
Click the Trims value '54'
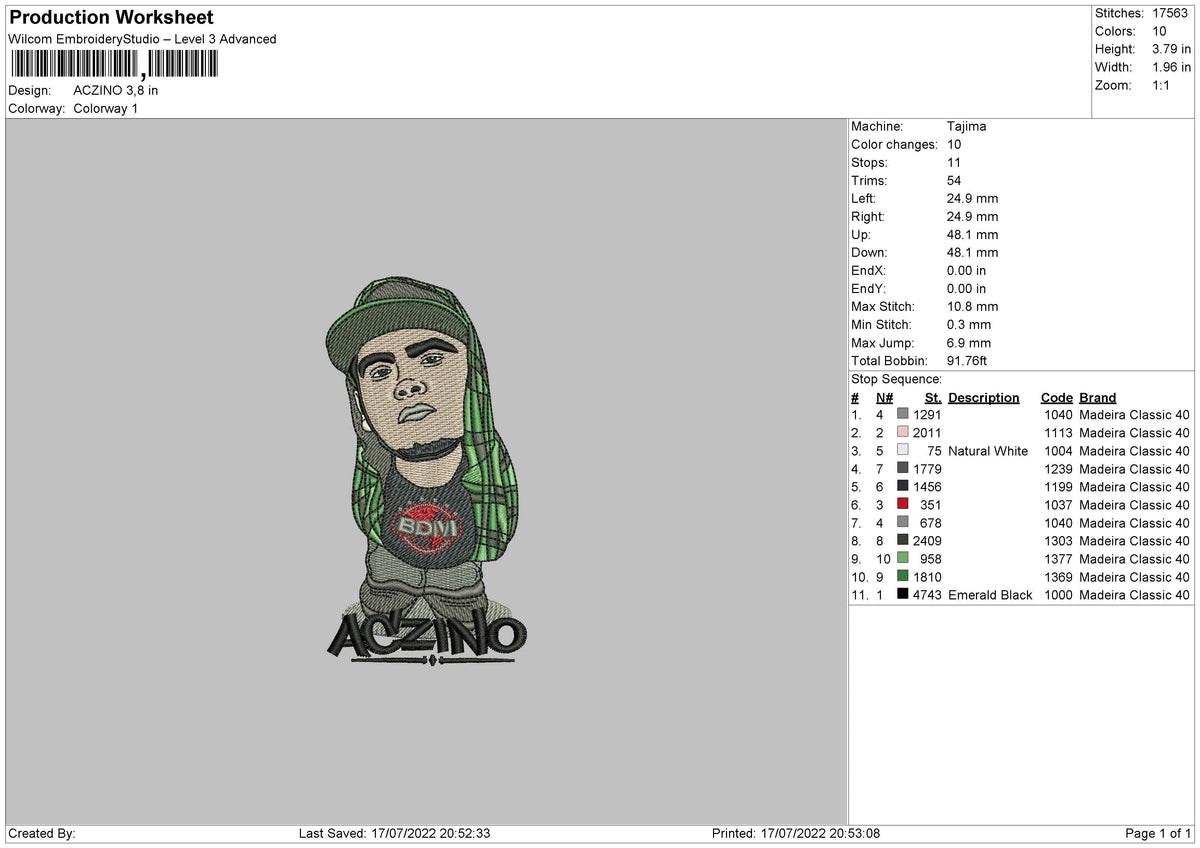click(x=954, y=180)
